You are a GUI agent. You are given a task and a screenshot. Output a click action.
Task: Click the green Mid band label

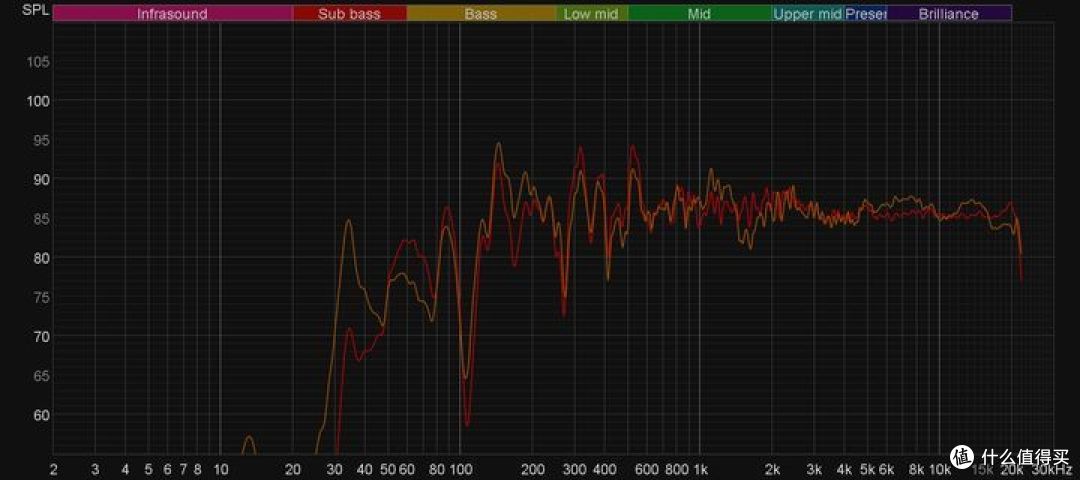(x=700, y=14)
